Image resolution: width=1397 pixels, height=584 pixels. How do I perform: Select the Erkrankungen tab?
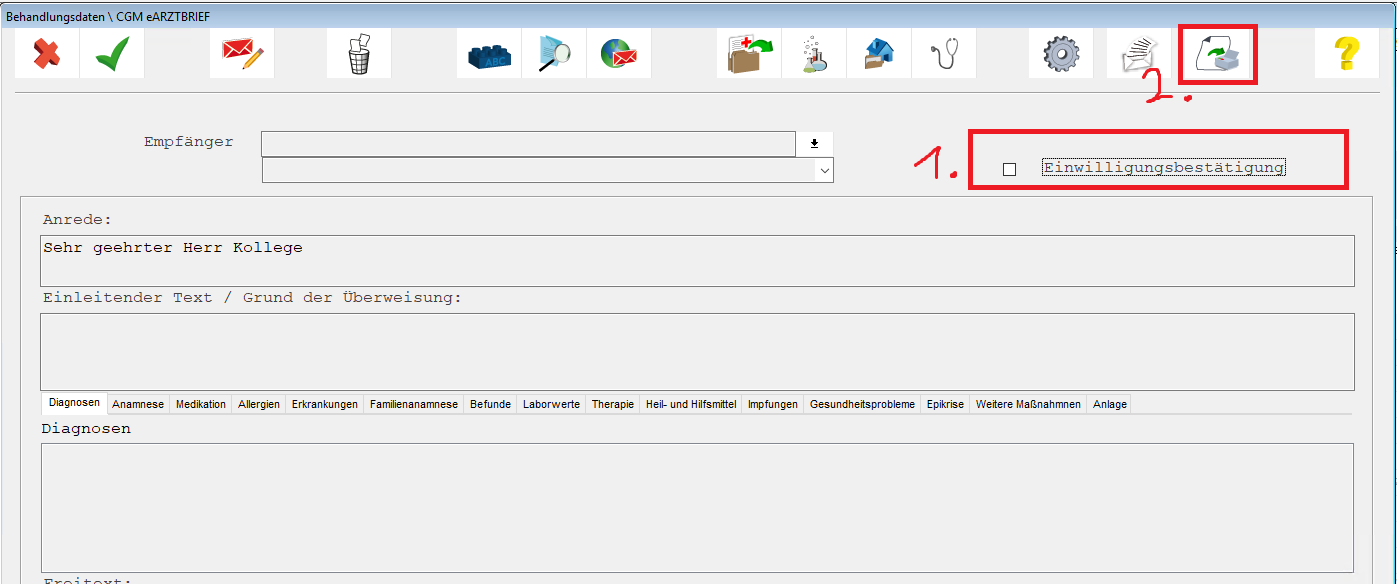[325, 404]
